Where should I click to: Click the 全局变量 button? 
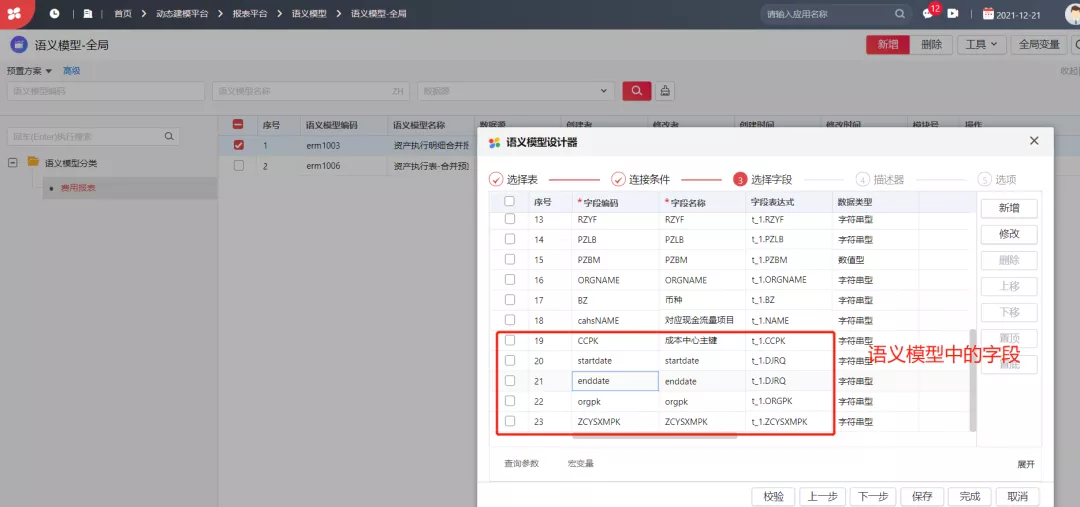click(x=1039, y=45)
